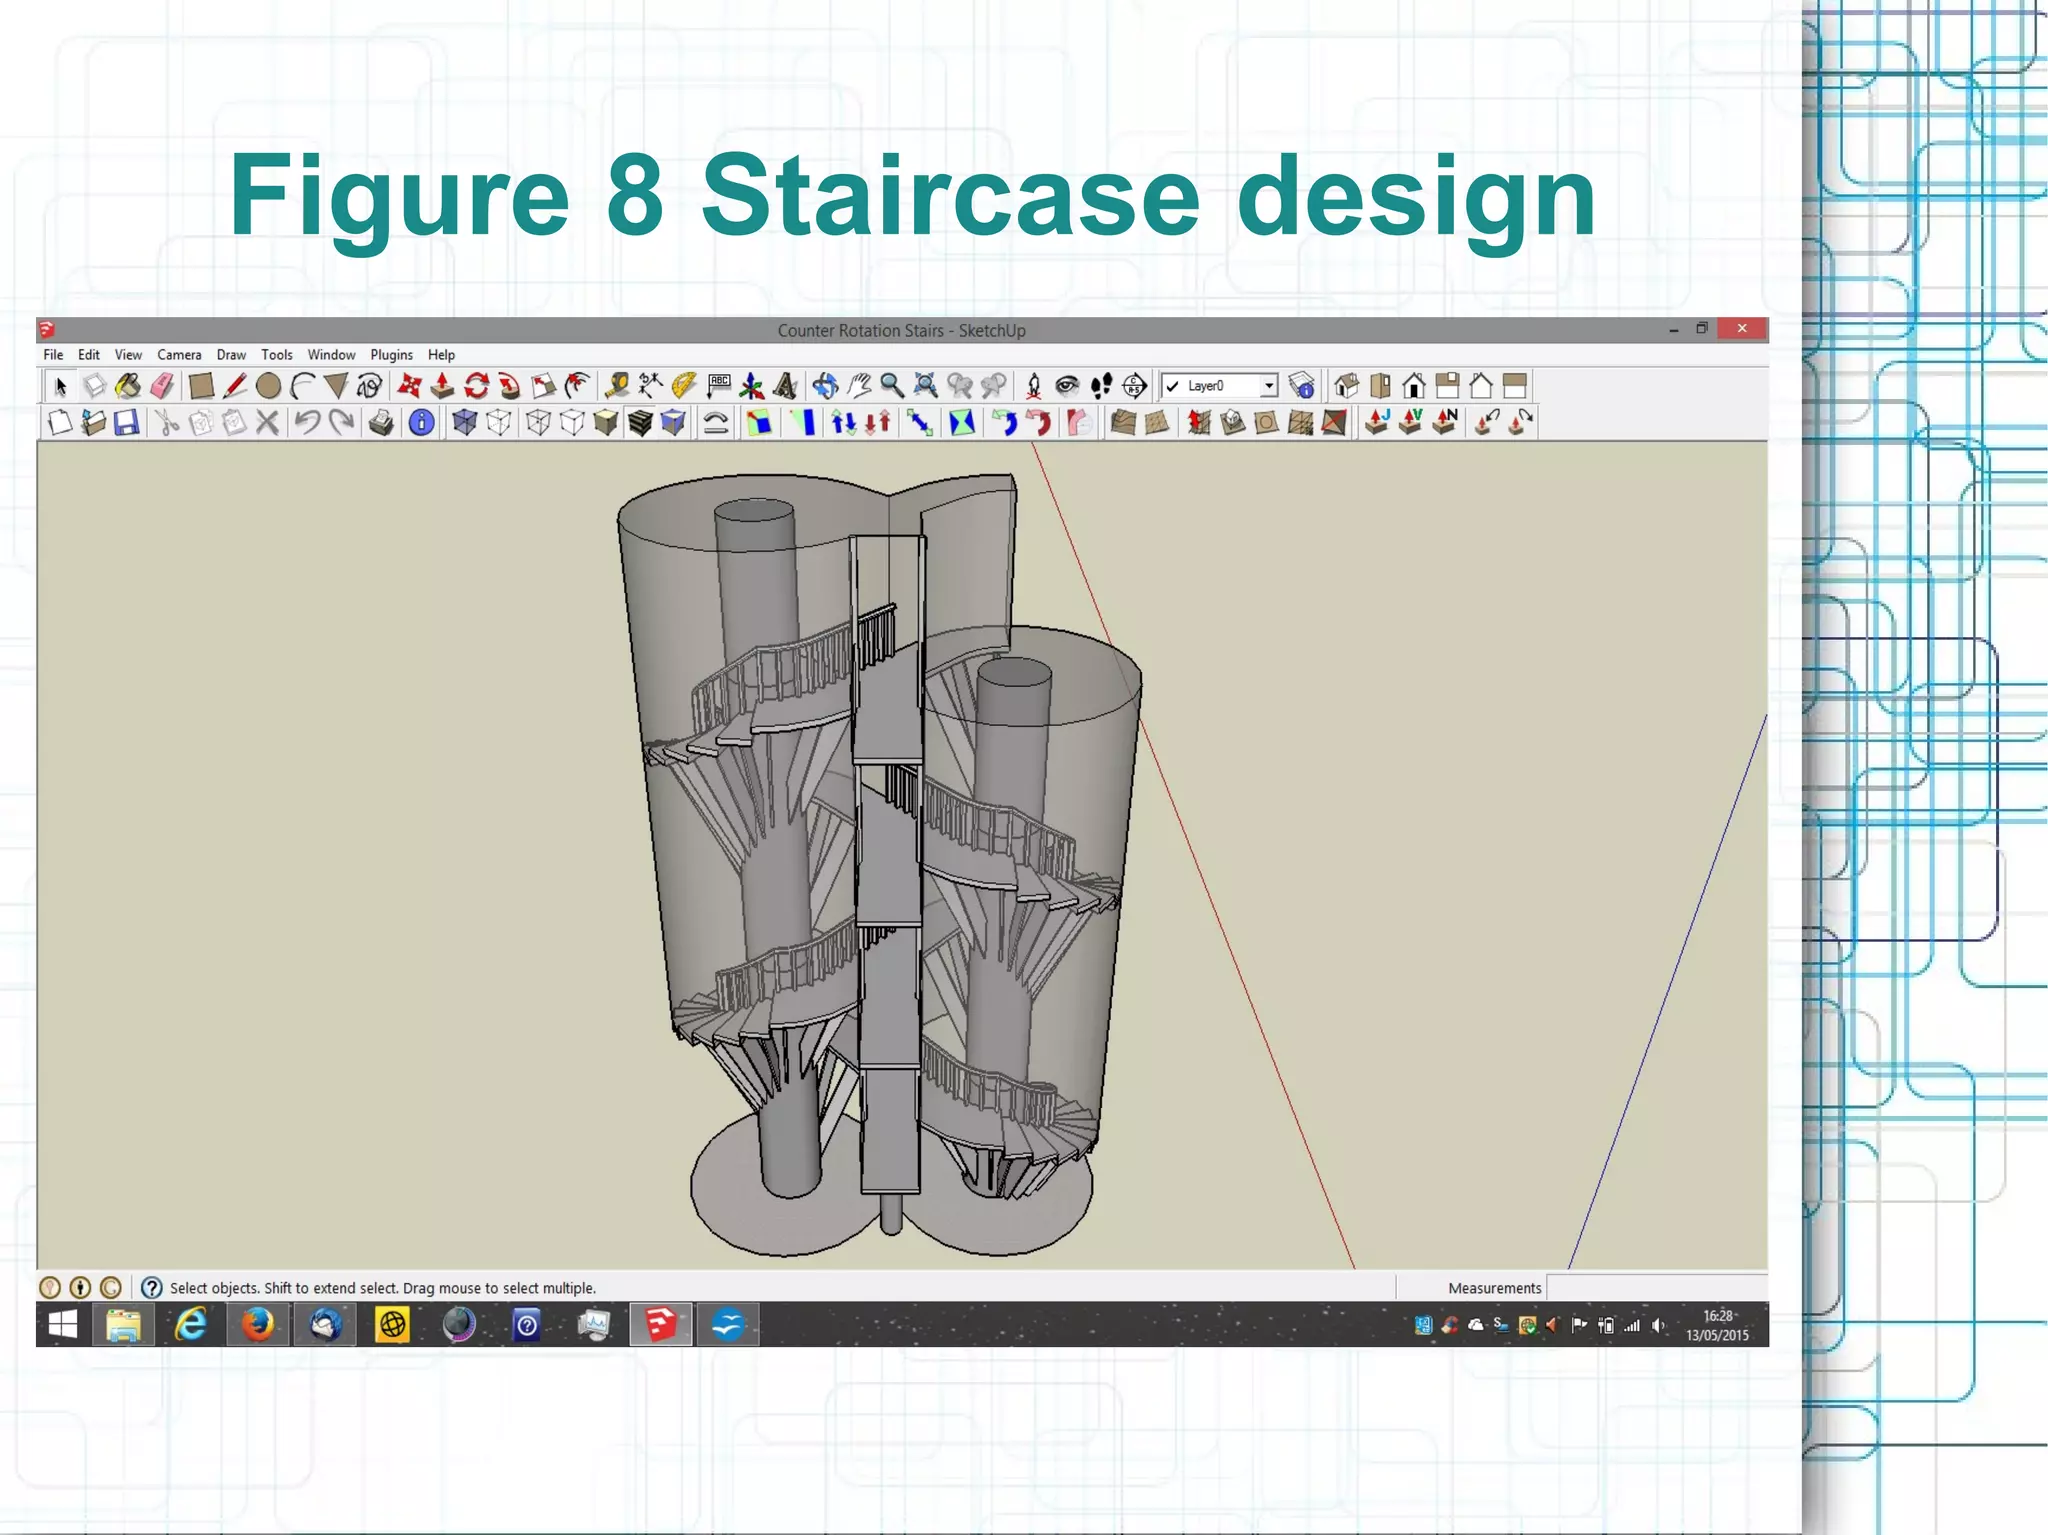
Task: Open the File menu
Action: pos(53,355)
